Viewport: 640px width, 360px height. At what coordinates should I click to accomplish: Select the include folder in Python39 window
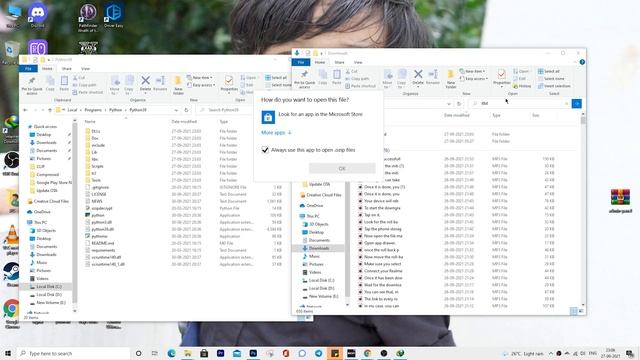98,145
